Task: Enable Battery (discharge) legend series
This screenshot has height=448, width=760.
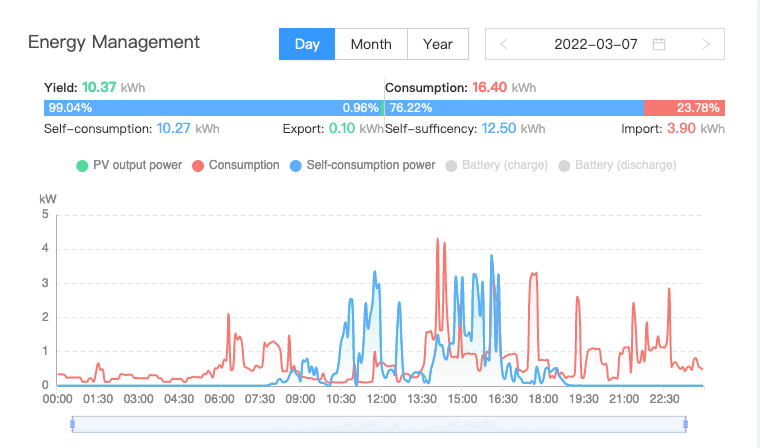Action: point(617,165)
